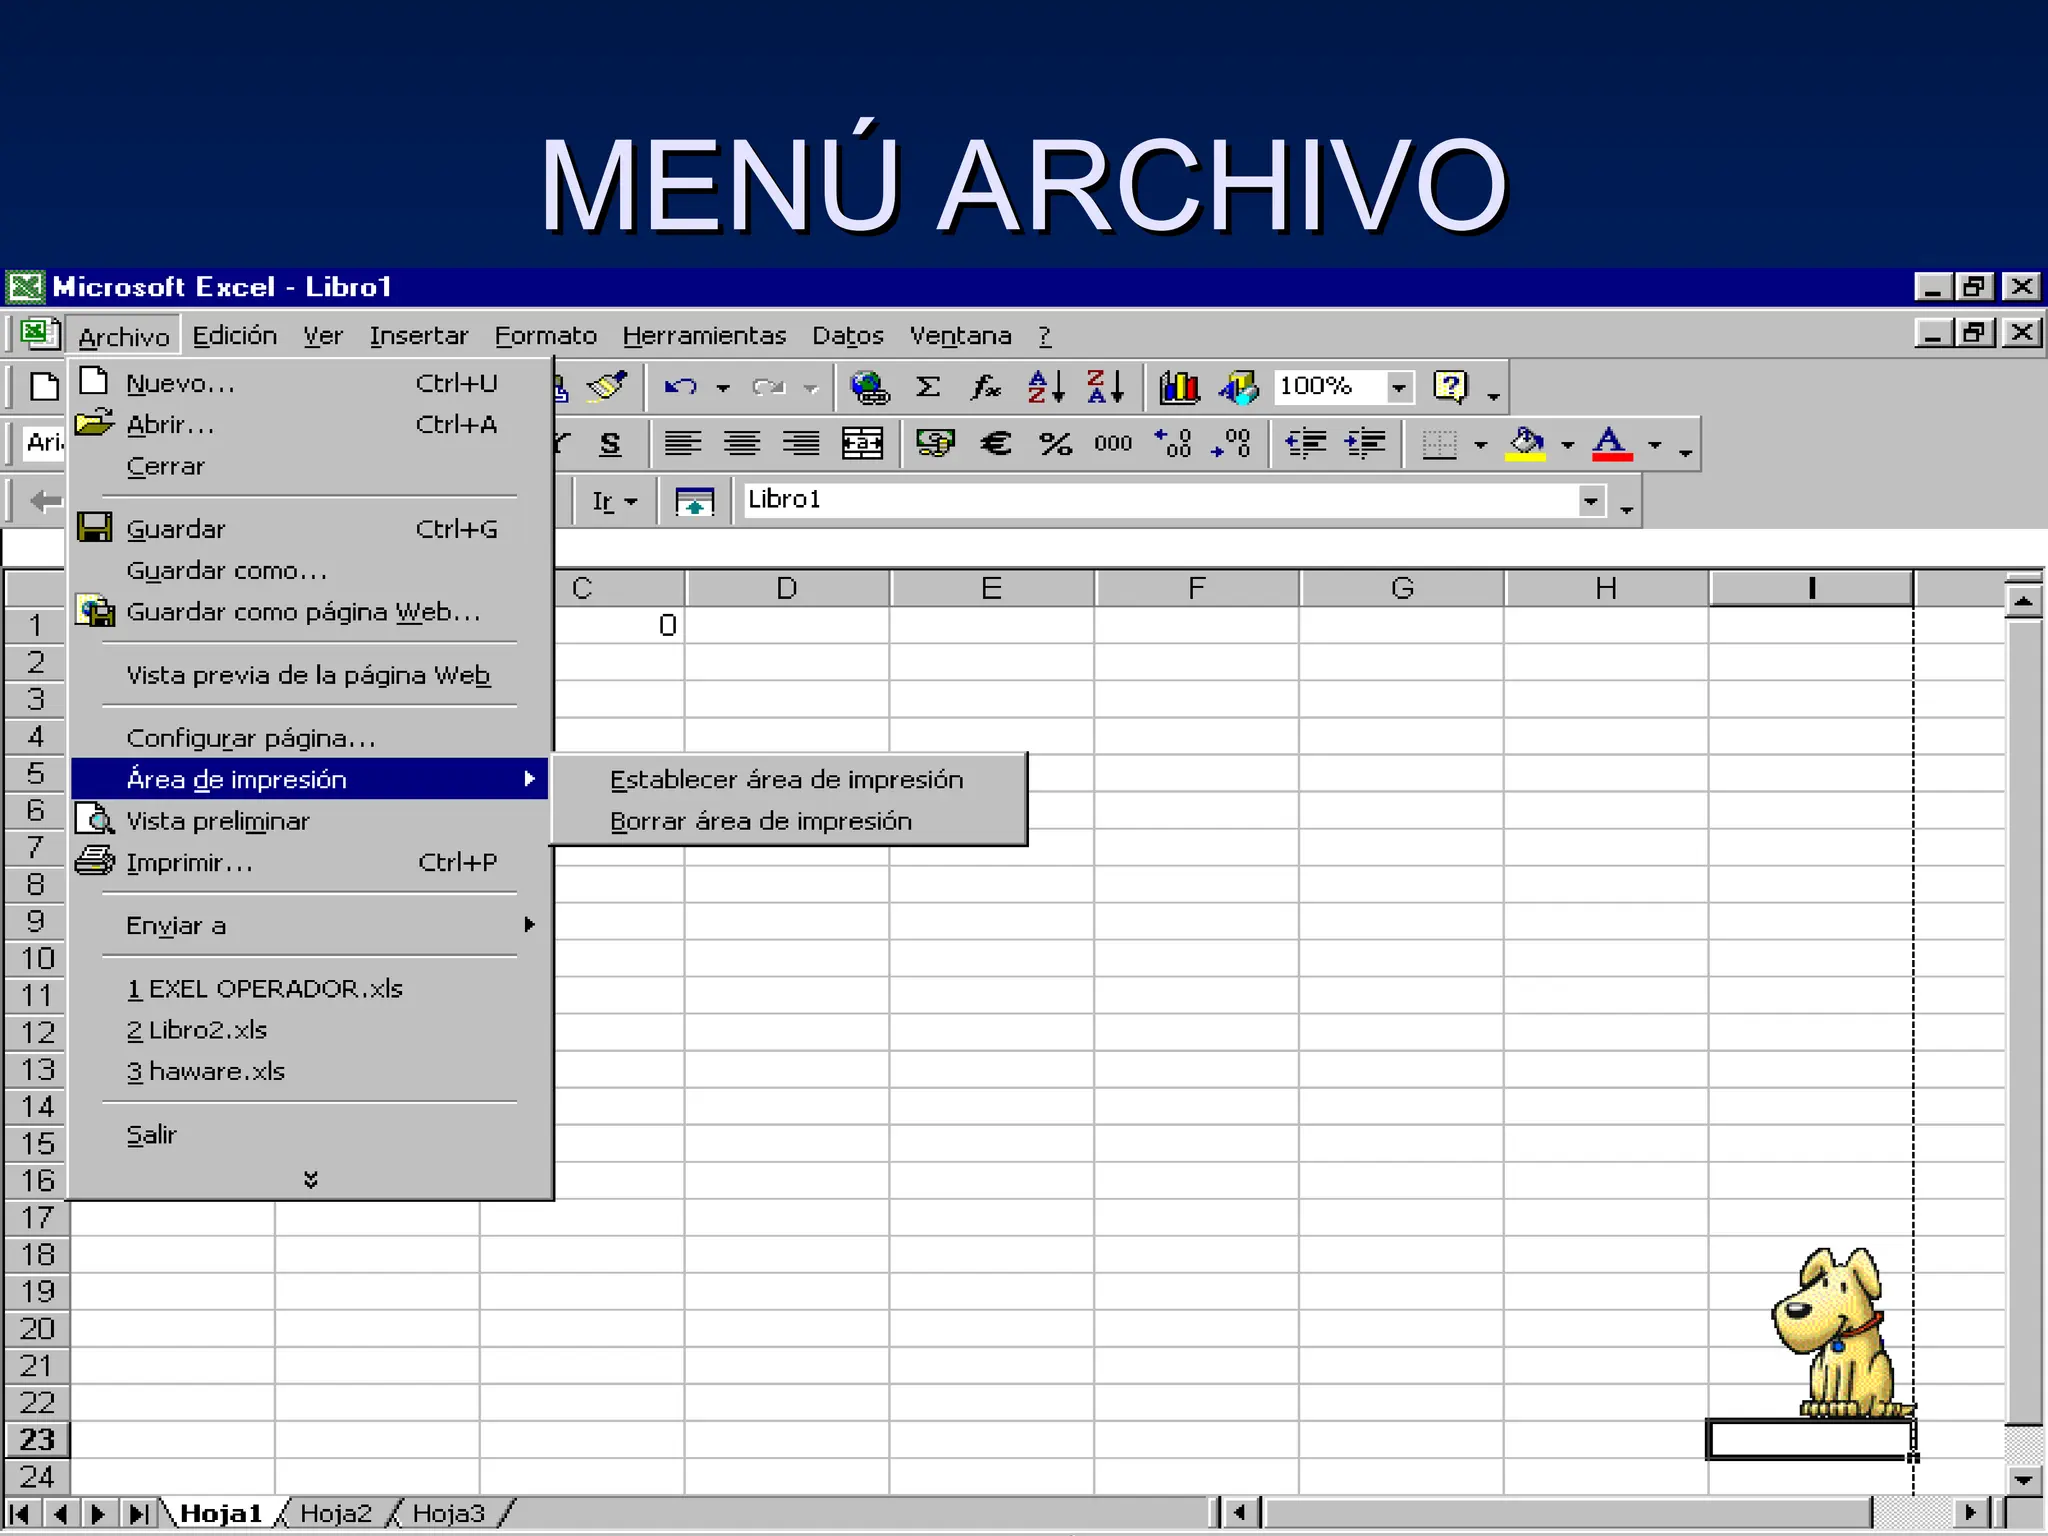This screenshot has height=1536, width=2048.
Task: Open the address box Libro1 dropdown
Action: [1591, 501]
